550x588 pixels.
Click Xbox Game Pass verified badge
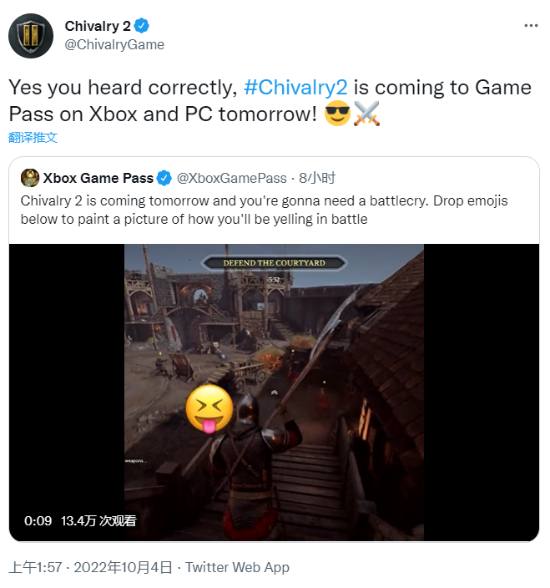[164, 178]
